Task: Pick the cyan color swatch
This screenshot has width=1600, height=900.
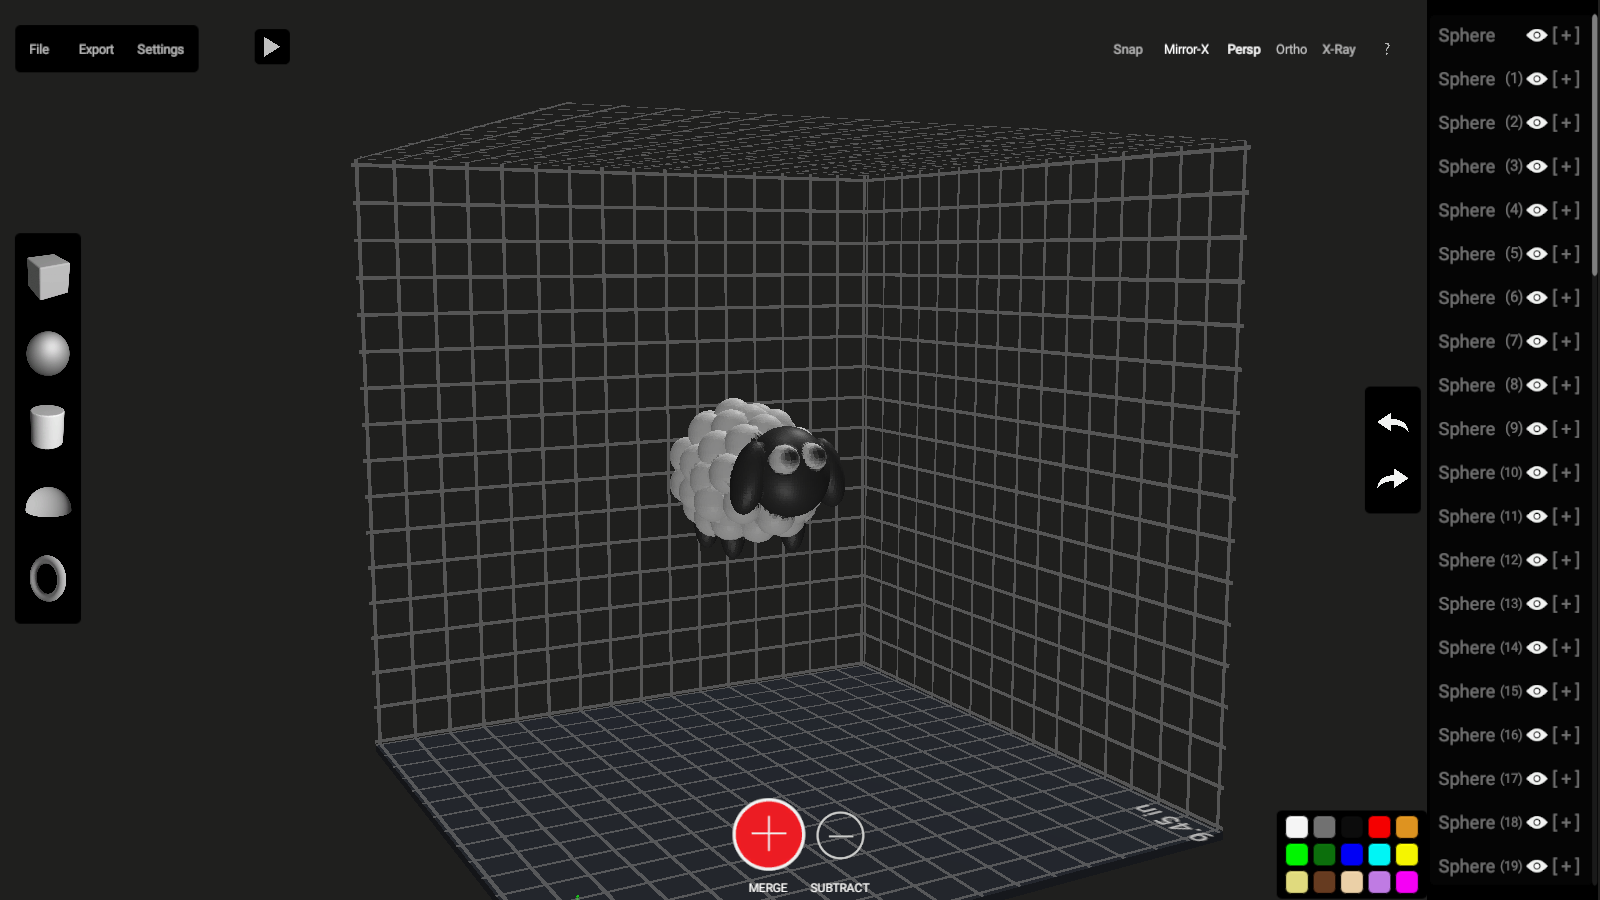Action: [1379, 854]
